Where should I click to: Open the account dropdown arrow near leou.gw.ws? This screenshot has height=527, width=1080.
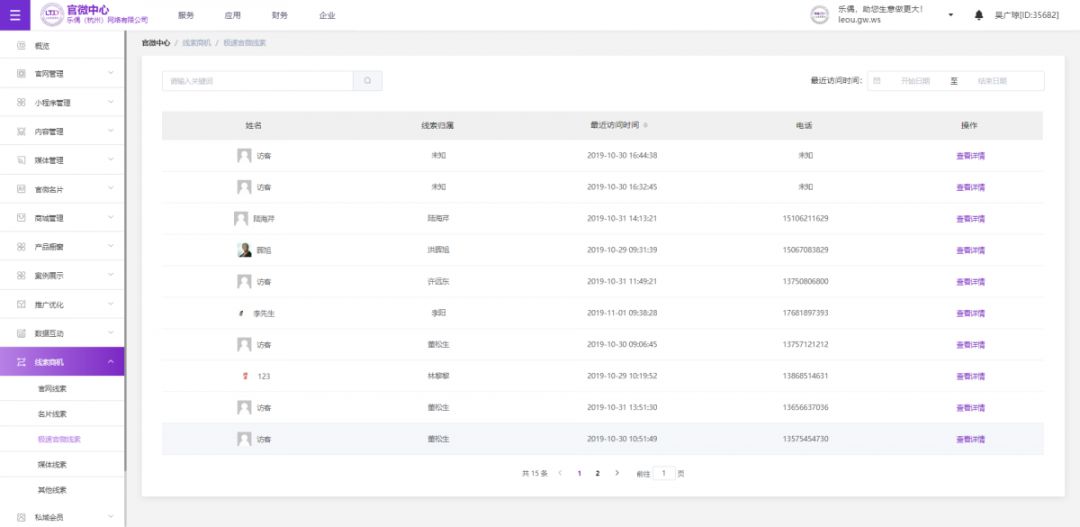(950, 15)
